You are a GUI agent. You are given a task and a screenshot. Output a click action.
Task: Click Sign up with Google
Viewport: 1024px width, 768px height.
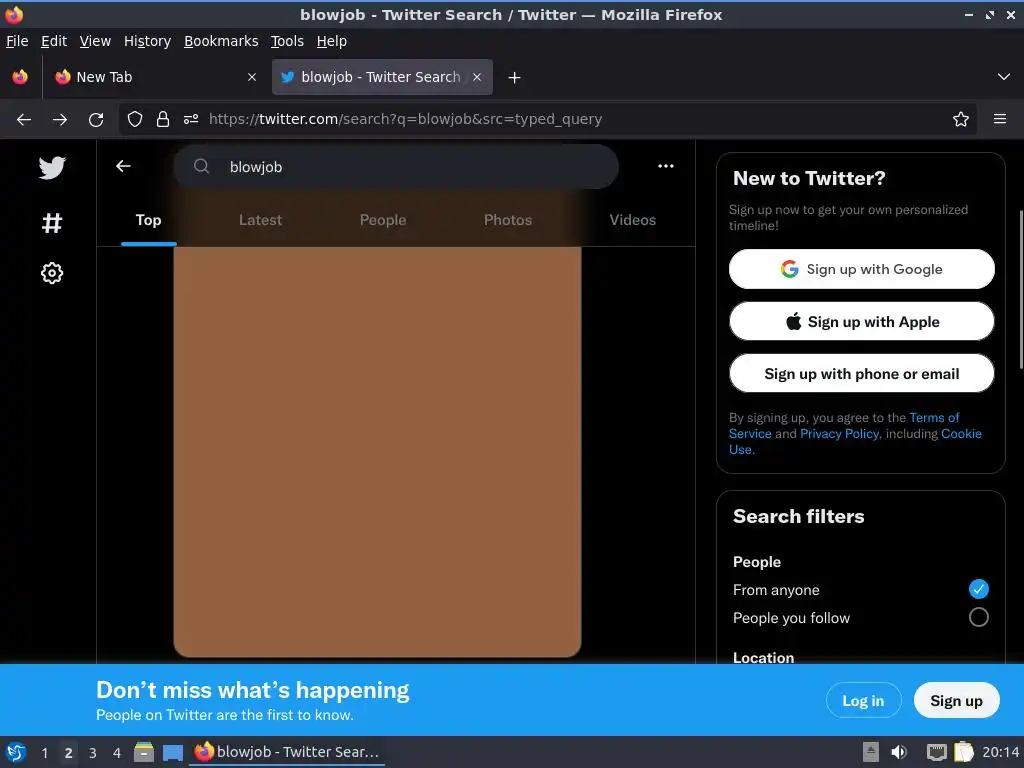coord(861,269)
